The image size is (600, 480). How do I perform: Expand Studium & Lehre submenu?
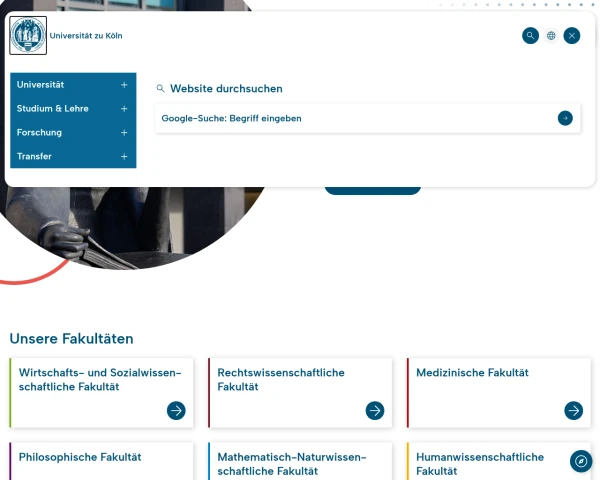point(124,109)
